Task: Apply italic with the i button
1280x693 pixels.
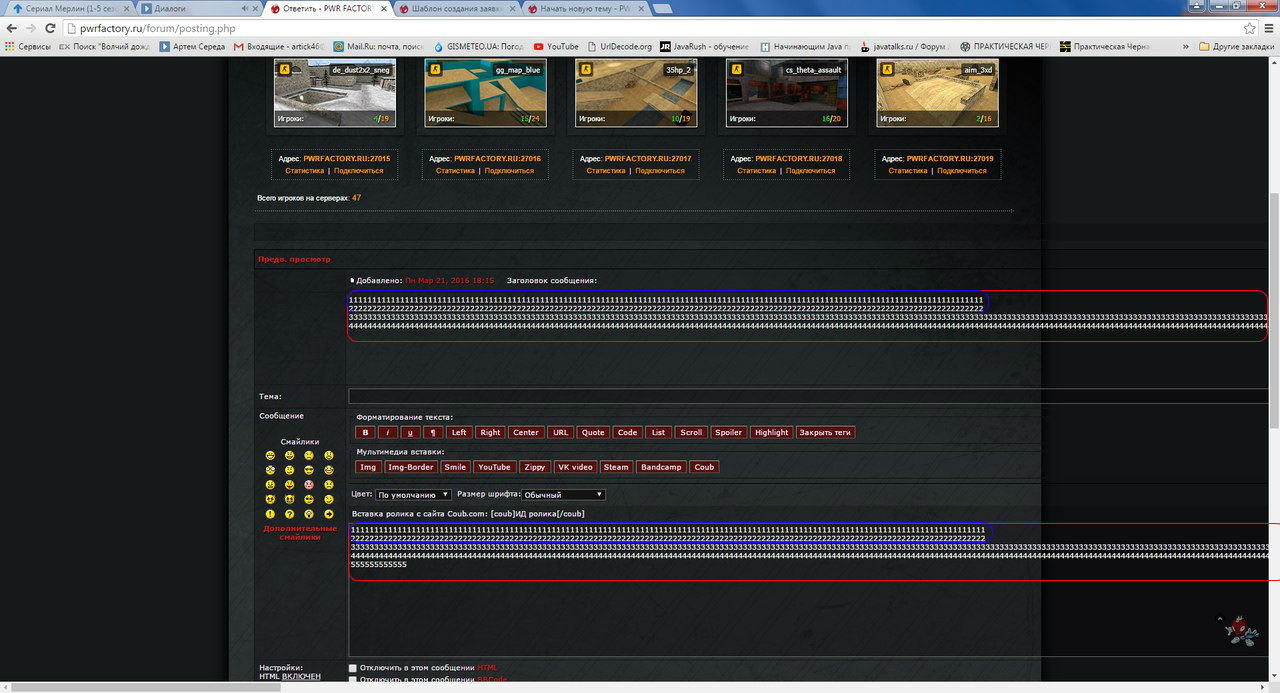Action: (388, 432)
